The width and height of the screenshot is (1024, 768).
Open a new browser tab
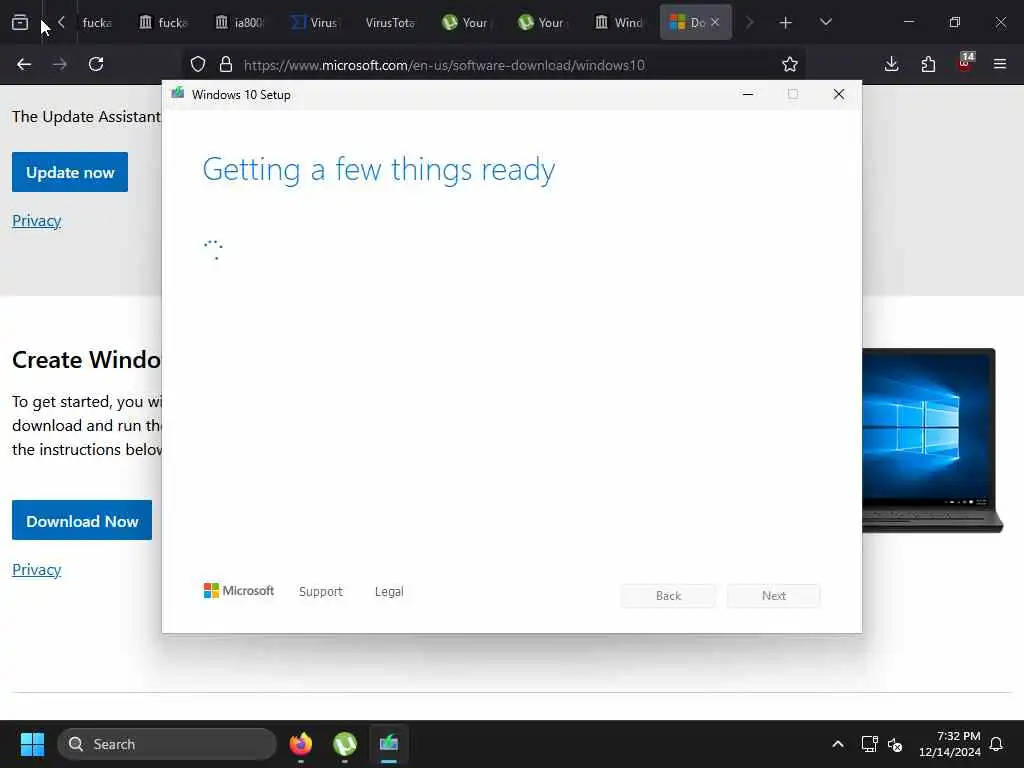tap(786, 23)
